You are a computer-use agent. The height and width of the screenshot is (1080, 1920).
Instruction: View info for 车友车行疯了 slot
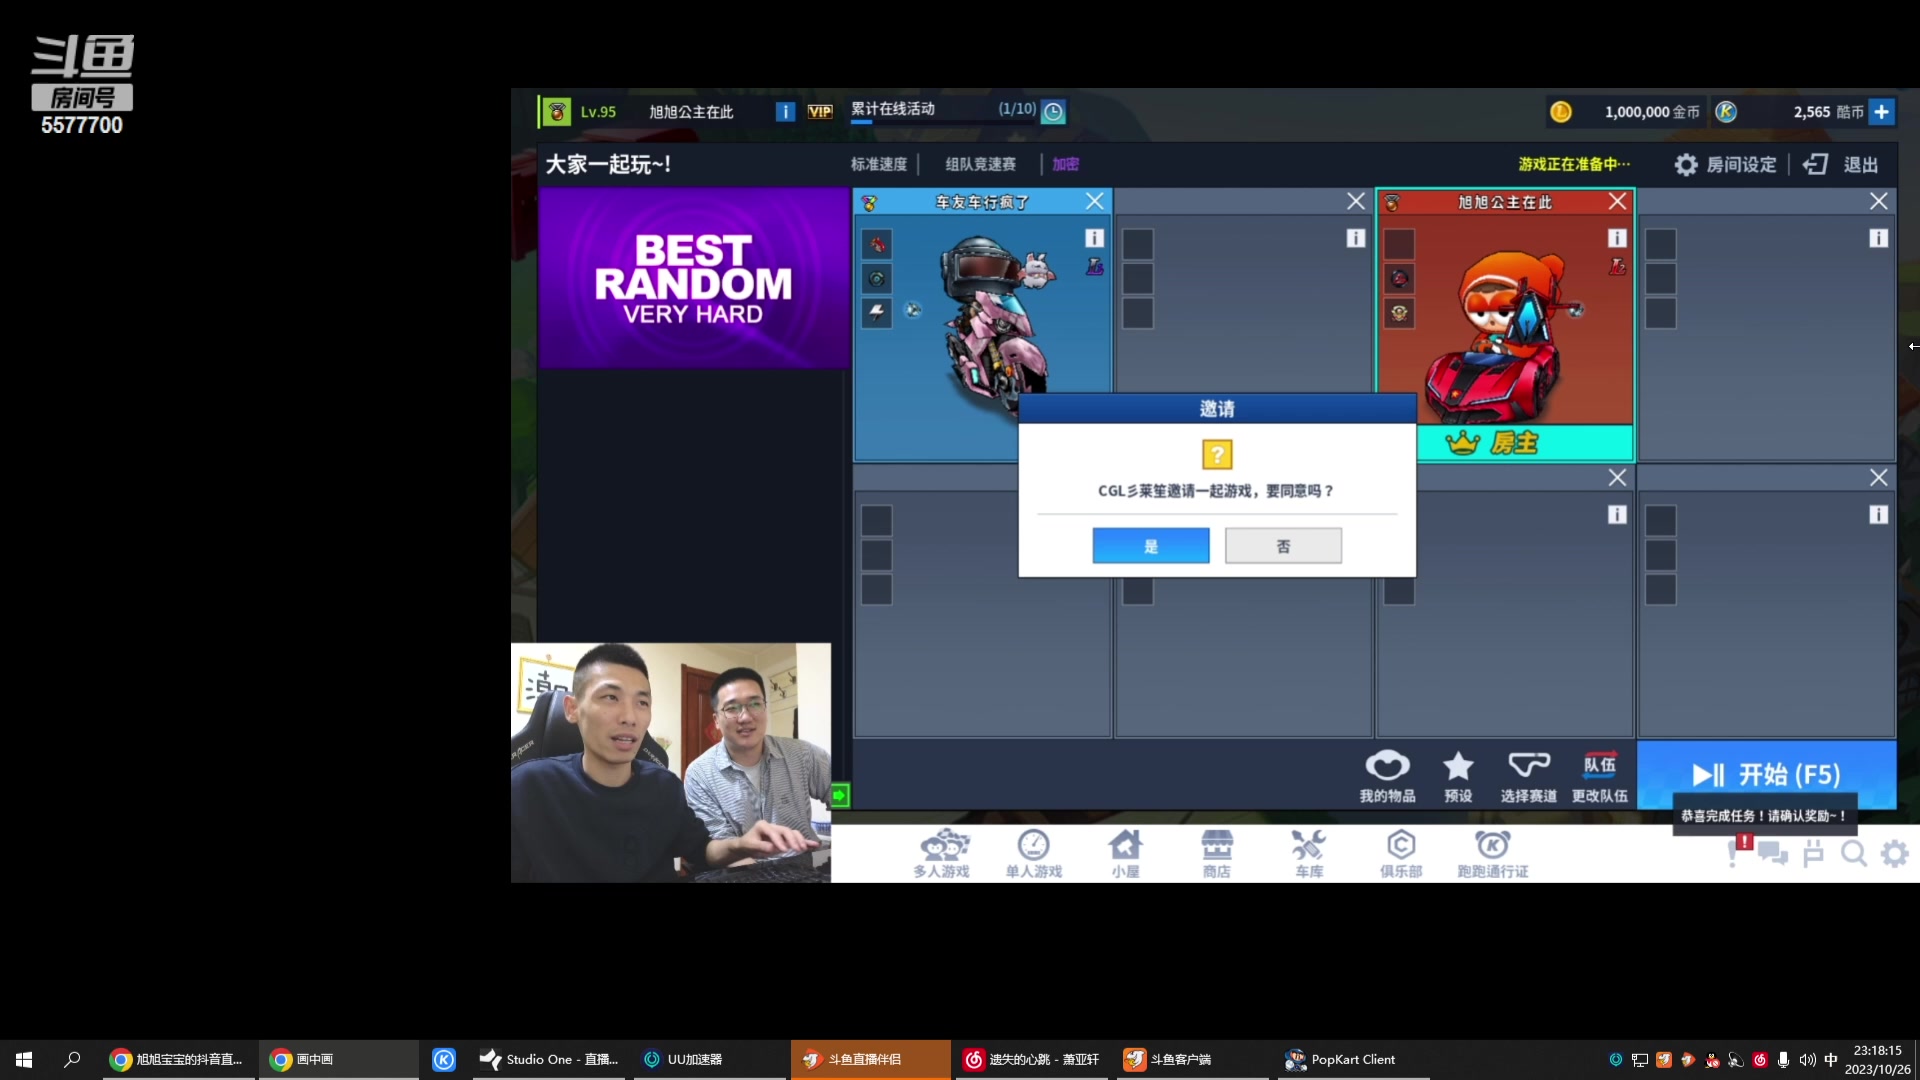(x=1094, y=238)
